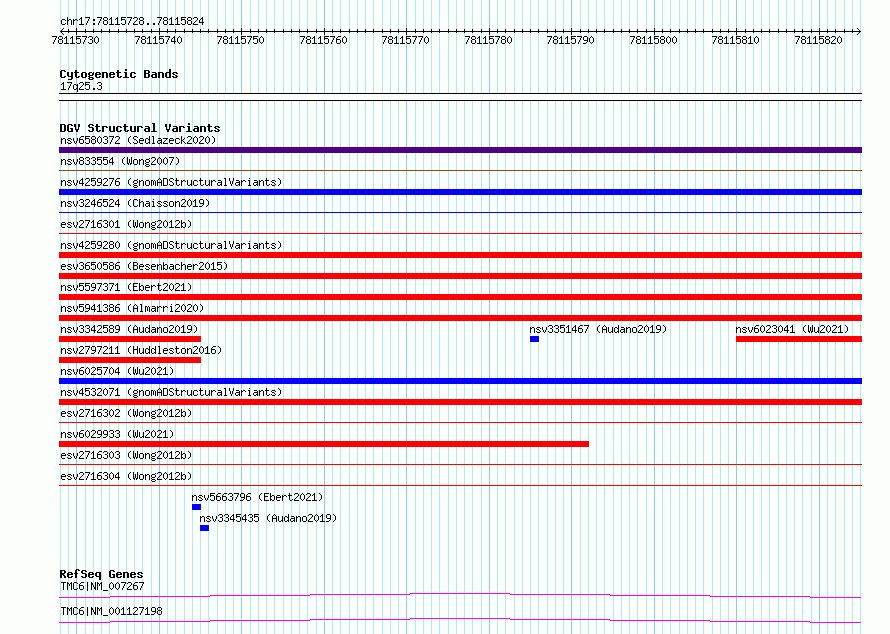This screenshot has width=890, height=634.
Task: Click the nsv6580372 (Sedlazeck2020) variant label
Action: (138, 140)
